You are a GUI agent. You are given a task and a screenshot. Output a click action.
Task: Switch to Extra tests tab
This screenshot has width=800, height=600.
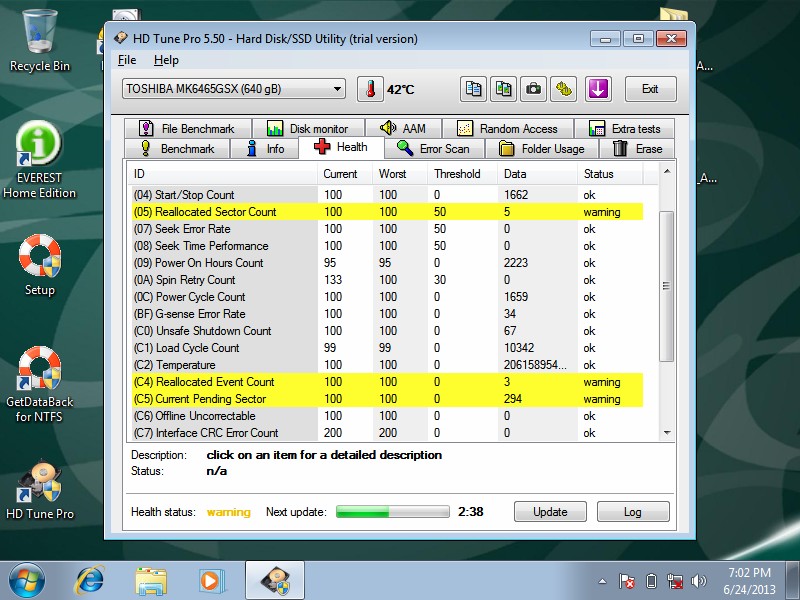pyautogui.click(x=624, y=129)
